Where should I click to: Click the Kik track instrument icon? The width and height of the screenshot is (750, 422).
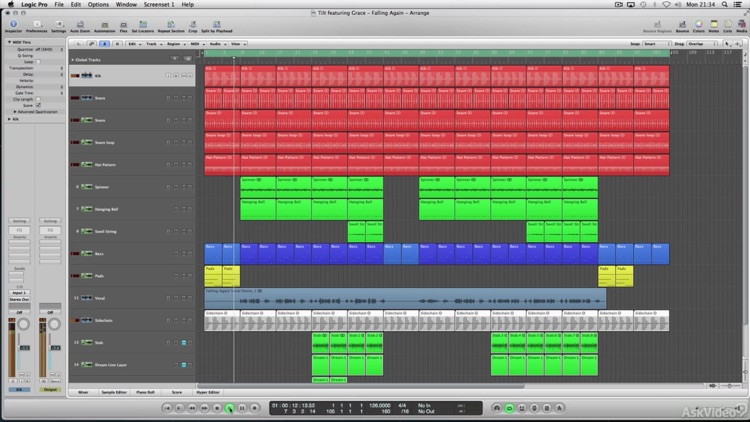tap(87, 75)
